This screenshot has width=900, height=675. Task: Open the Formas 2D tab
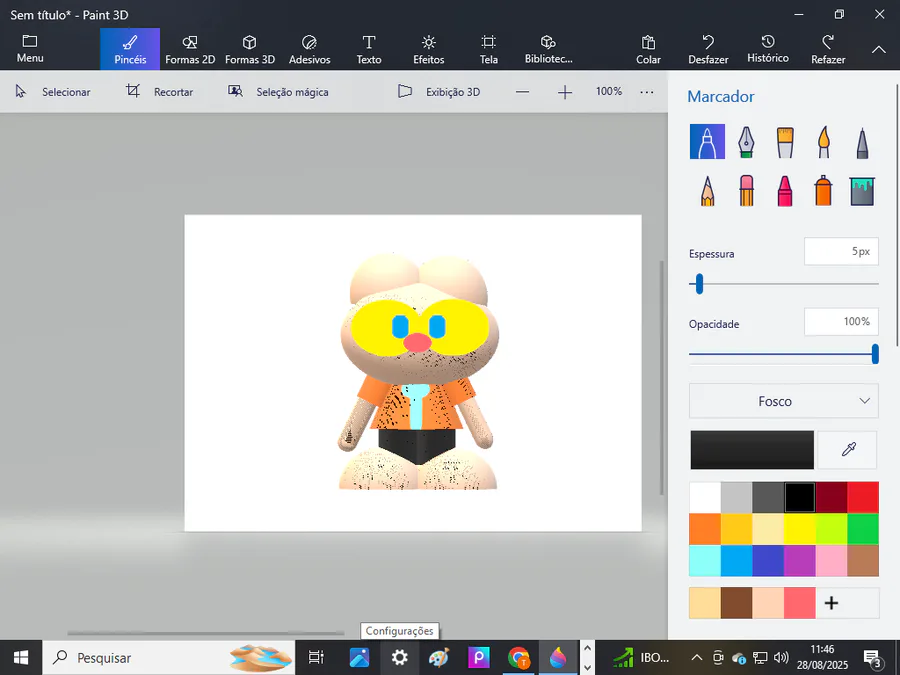tap(190, 49)
